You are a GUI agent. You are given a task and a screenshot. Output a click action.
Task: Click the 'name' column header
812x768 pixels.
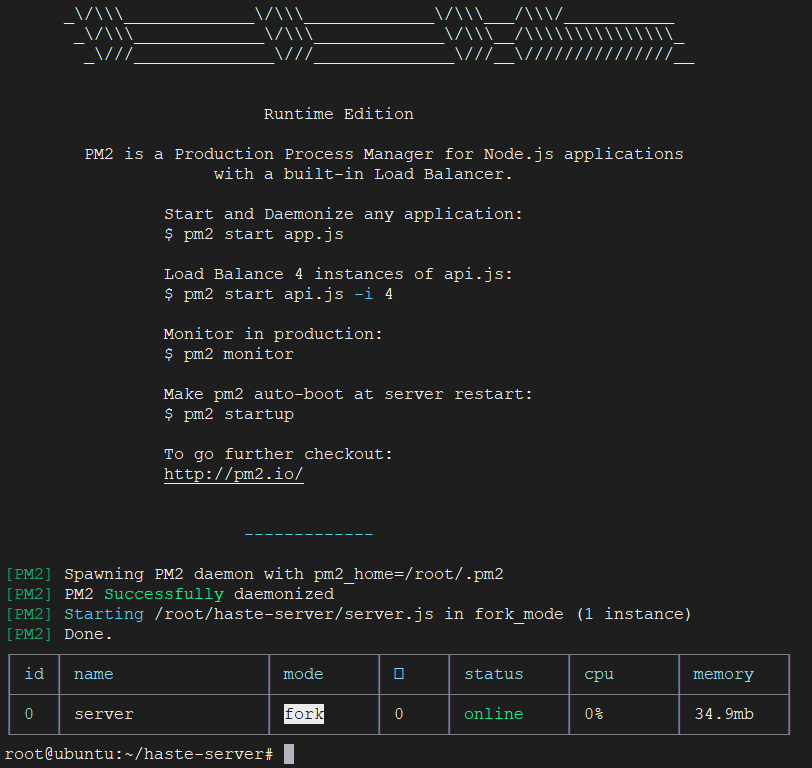pyautogui.click(x=94, y=674)
